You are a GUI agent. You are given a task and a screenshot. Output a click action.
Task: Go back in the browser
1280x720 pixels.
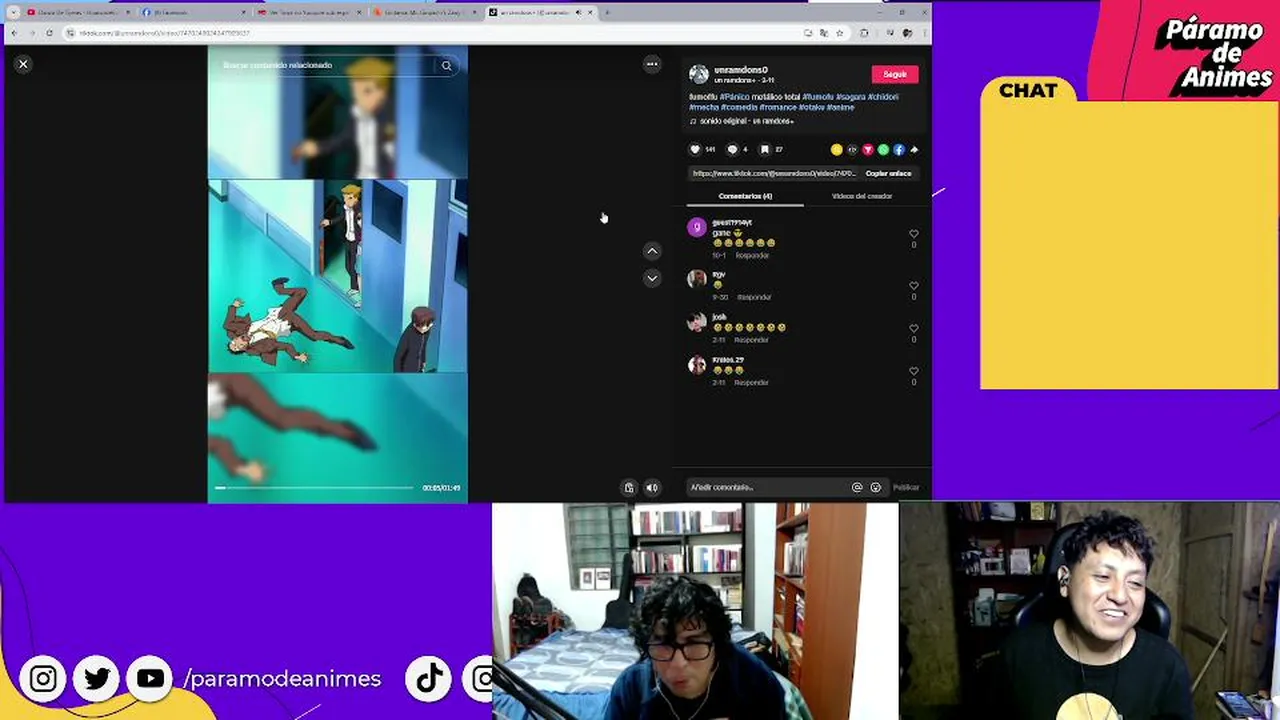tap(14, 33)
